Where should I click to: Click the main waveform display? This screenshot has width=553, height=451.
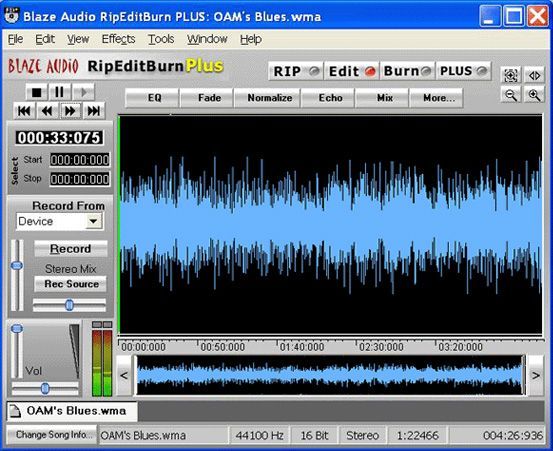pos(330,224)
